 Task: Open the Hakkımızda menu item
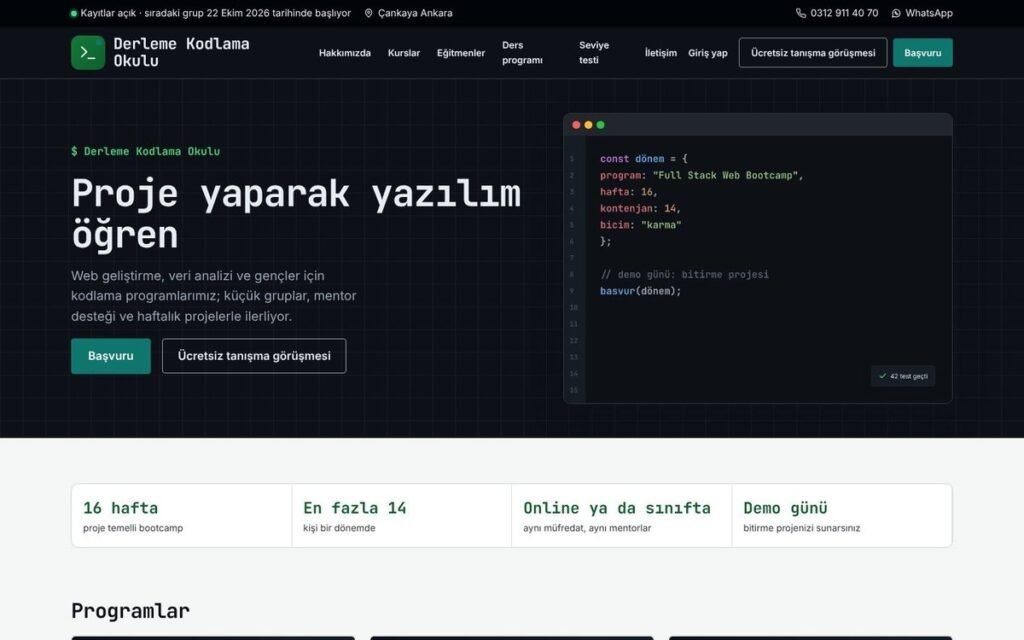click(345, 53)
